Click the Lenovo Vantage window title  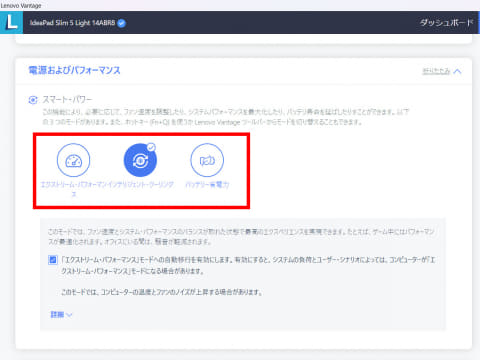point(21,5)
